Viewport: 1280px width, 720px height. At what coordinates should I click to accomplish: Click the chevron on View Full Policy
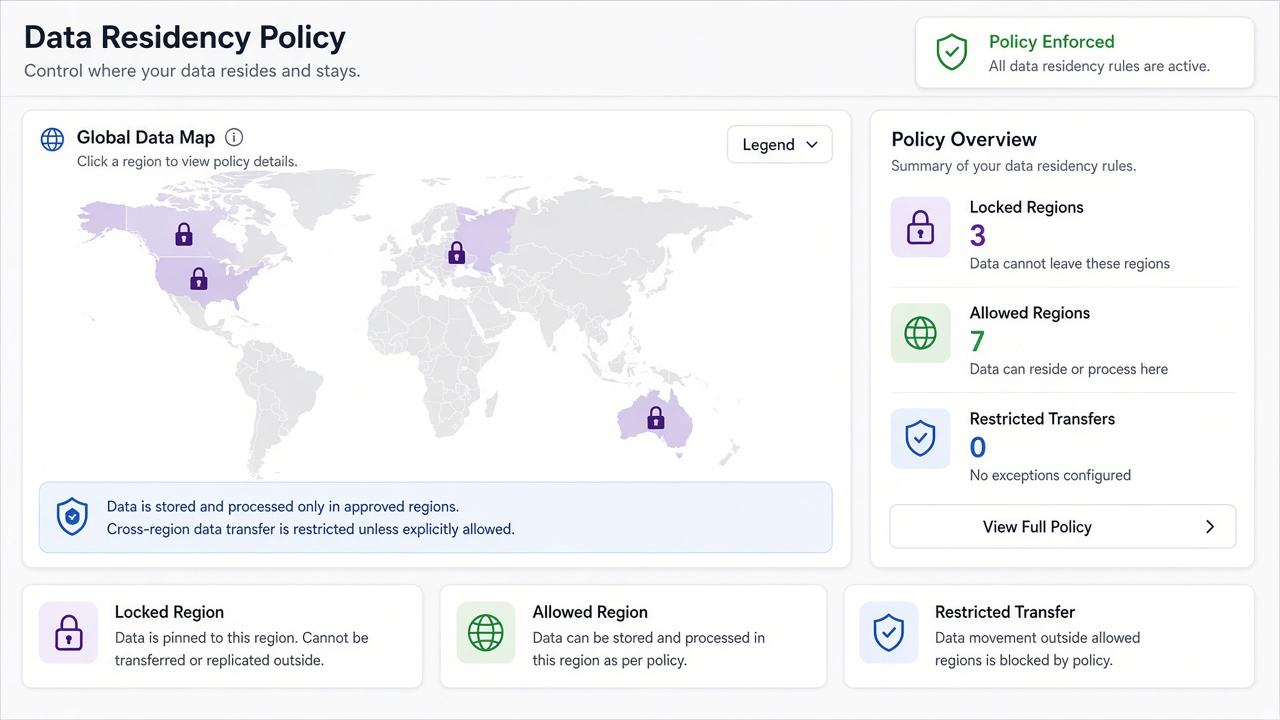[1210, 527]
